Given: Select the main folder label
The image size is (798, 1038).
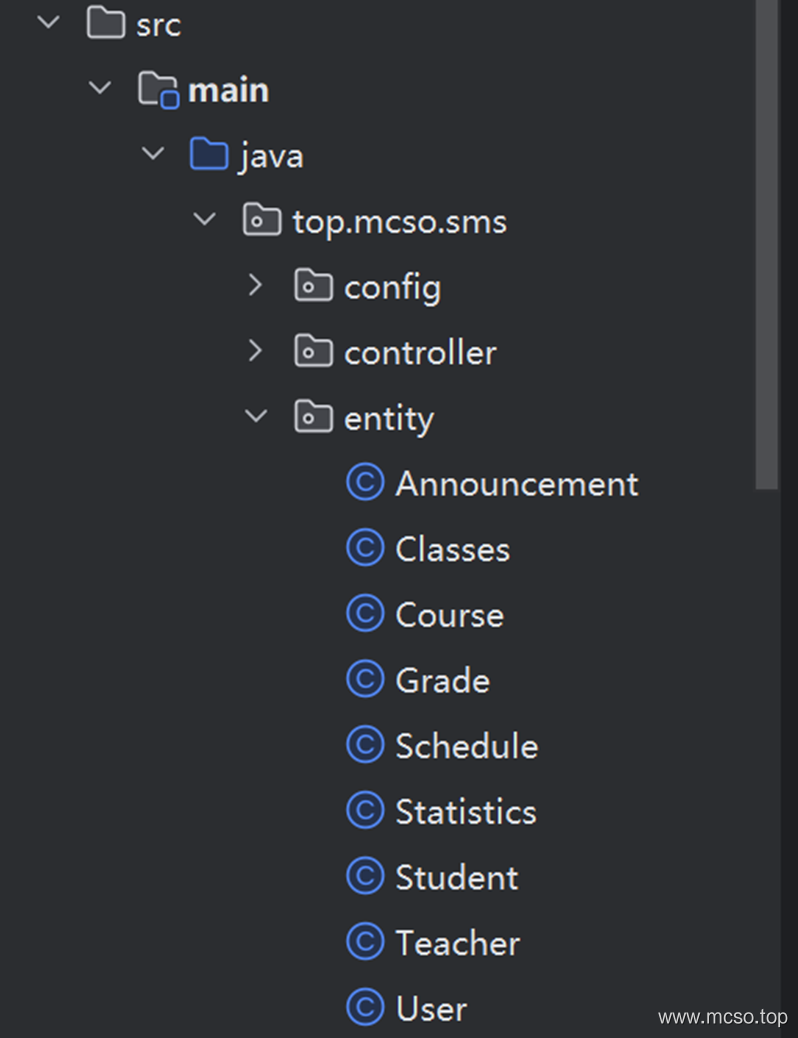Looking at the screenshot, I should (x=228, y=90).
